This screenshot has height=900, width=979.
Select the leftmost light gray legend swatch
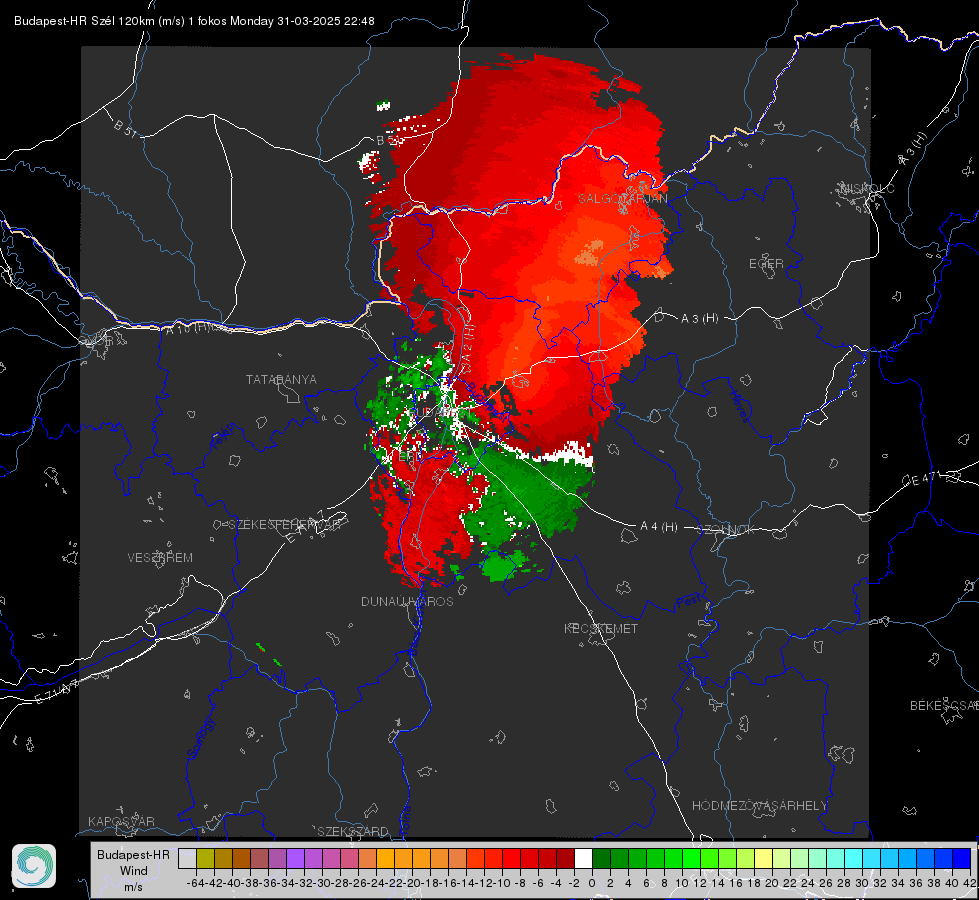(187, 858)
